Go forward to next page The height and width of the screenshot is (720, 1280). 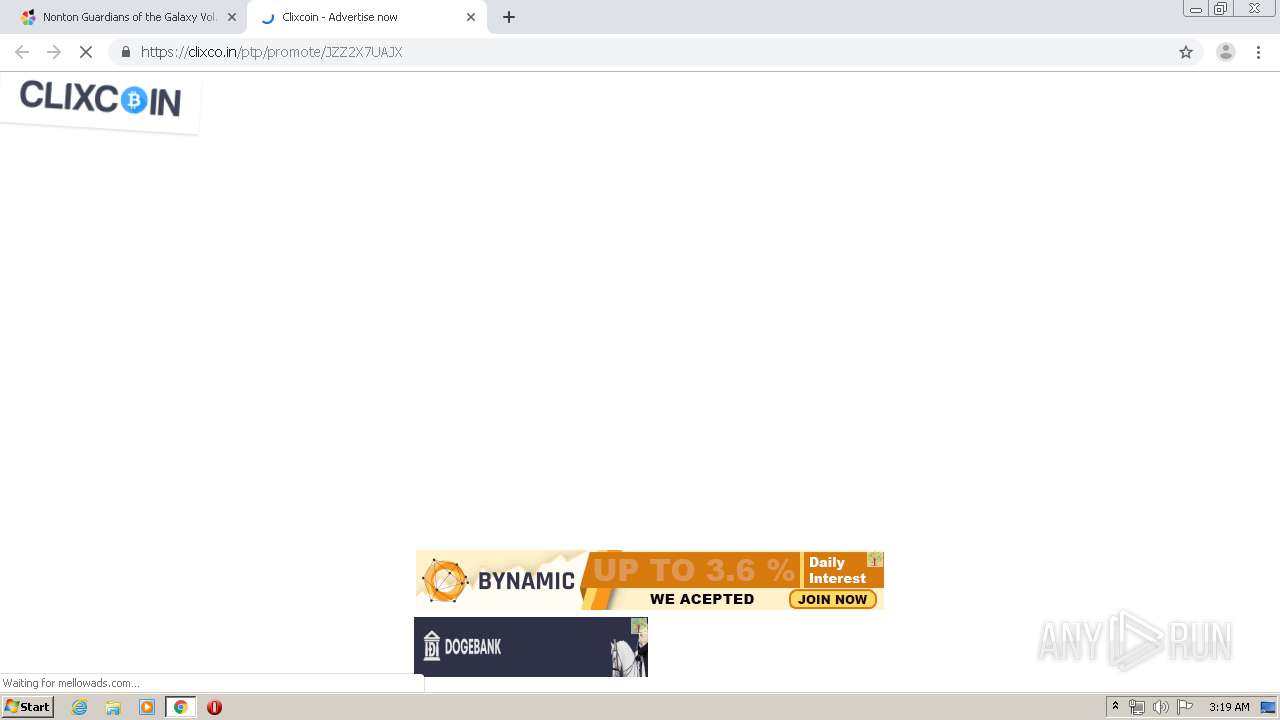[x=54, y=52]
